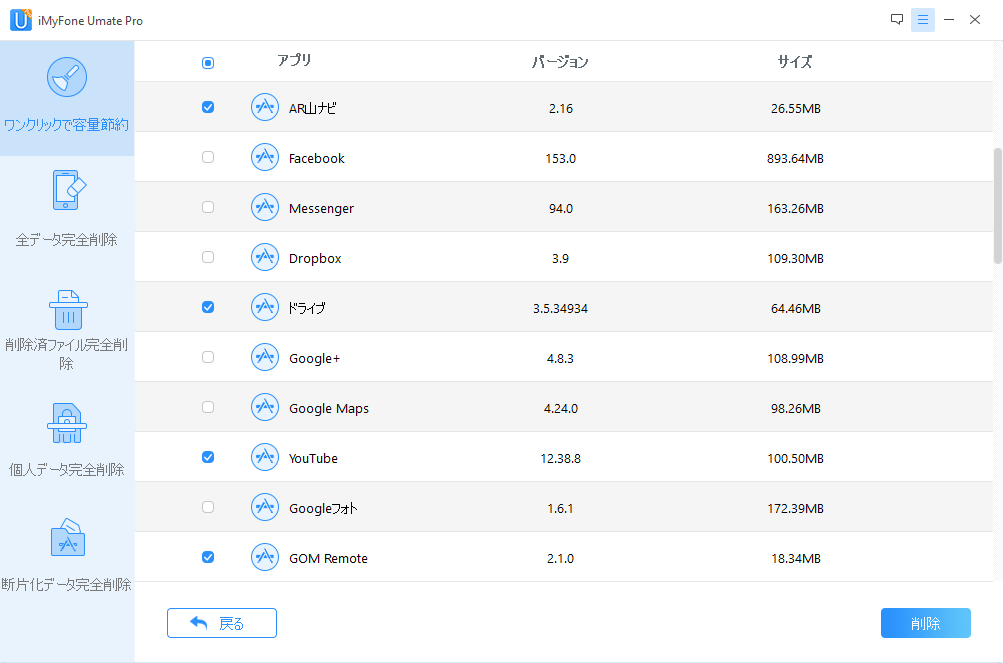Click the Googleフォト App Store icon

265,507
